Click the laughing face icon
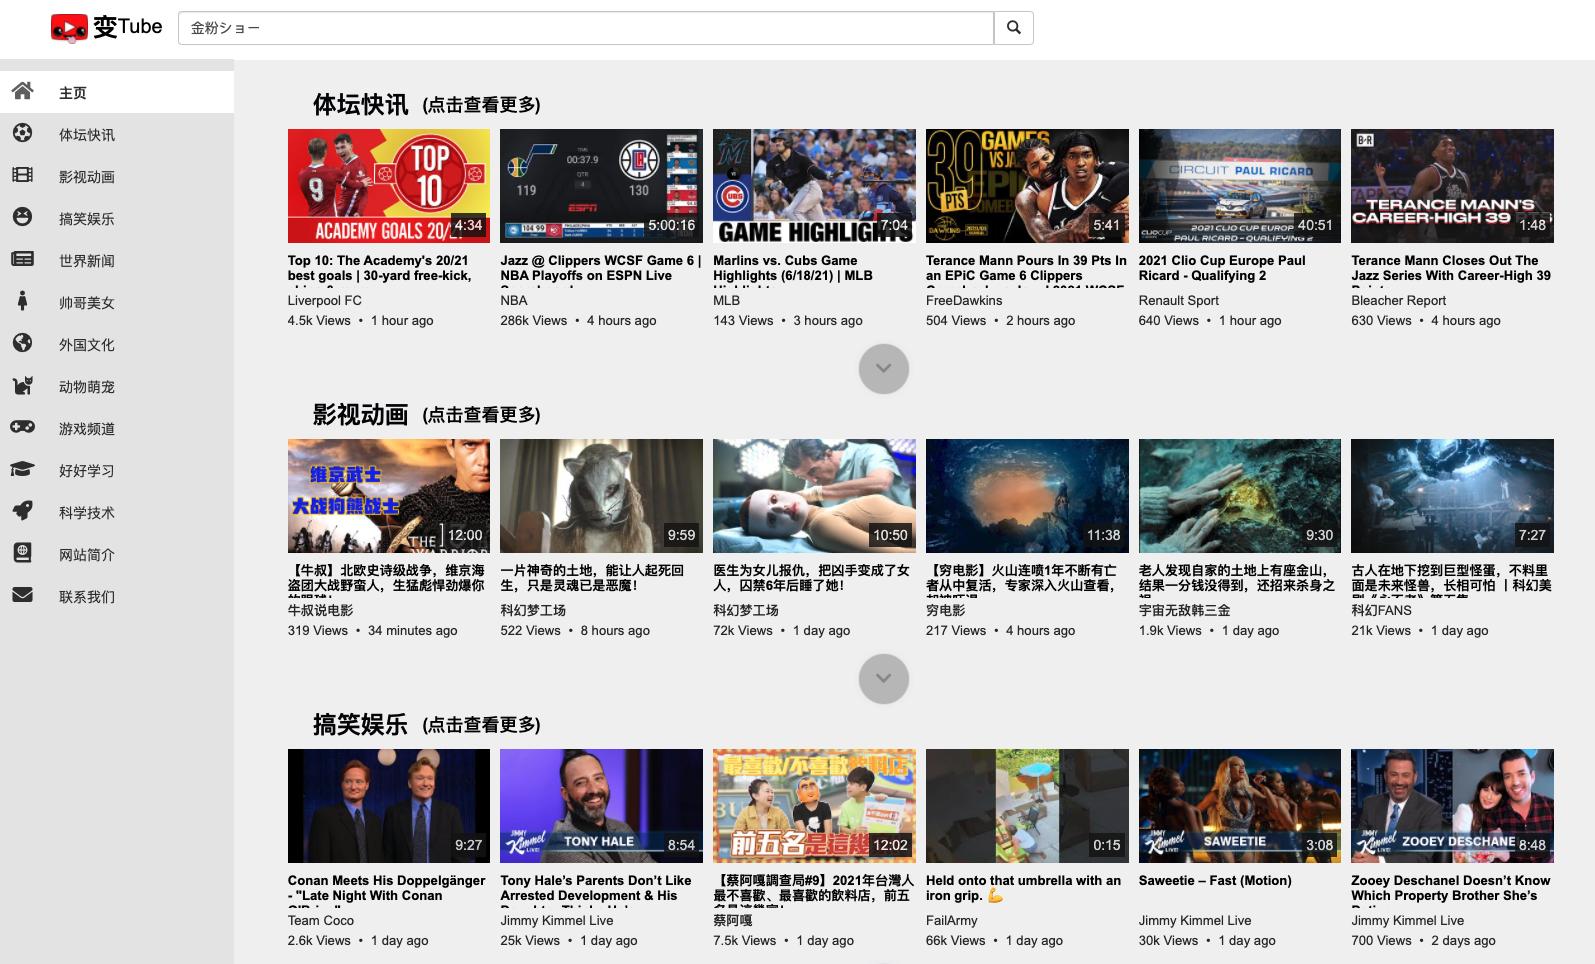This screenshot has width=1595, height=964. click(22, 217)
